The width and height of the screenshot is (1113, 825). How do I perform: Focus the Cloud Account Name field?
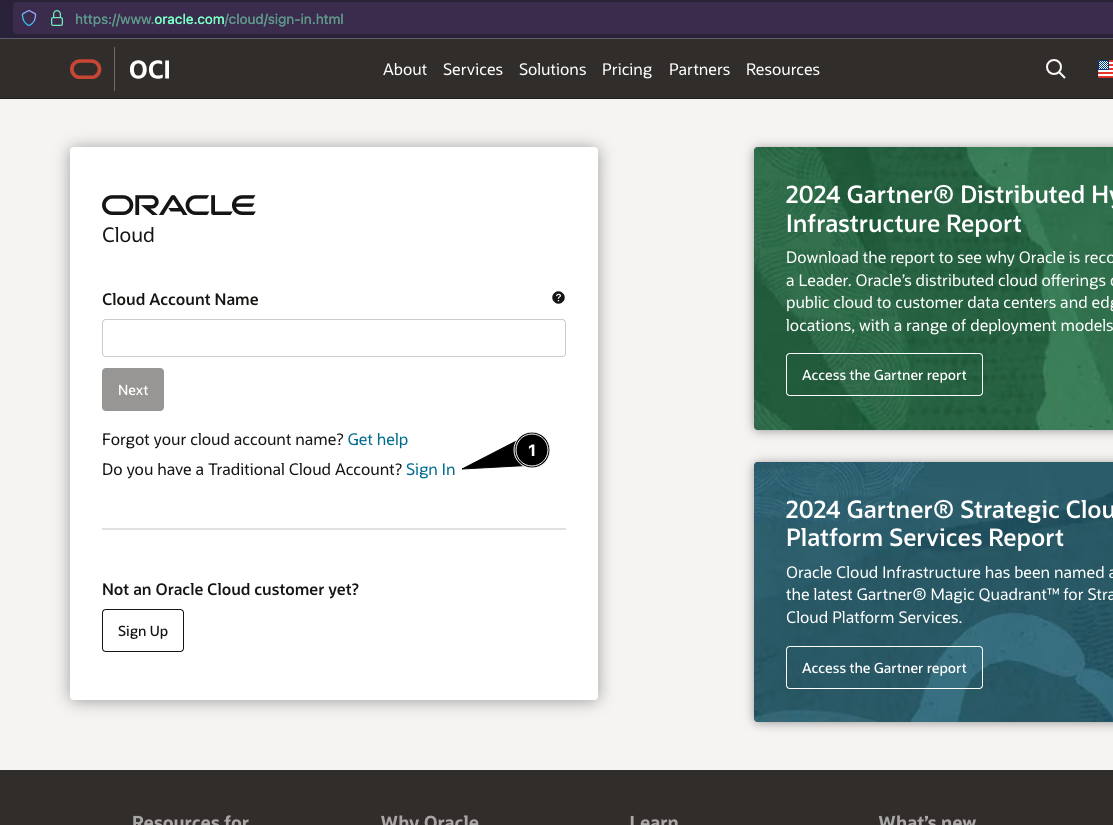point(334,338)
